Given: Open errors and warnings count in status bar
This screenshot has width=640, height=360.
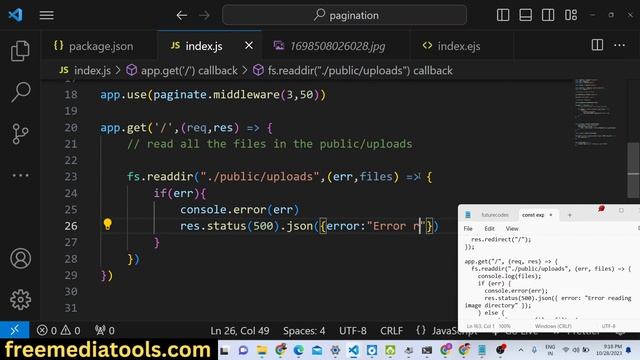Looking at the screenshot, I should point(58,330).
